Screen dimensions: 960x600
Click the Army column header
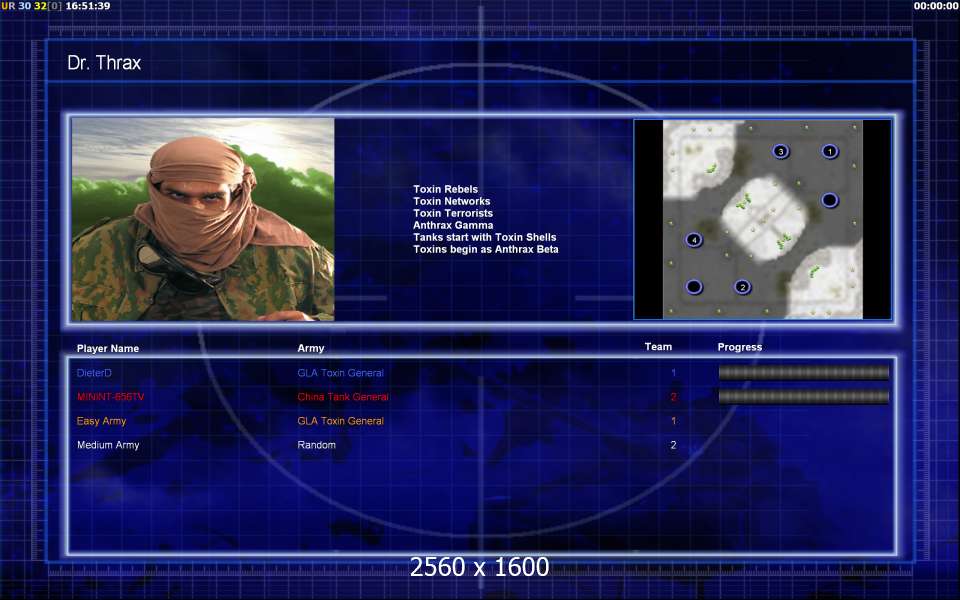(311, 348)
